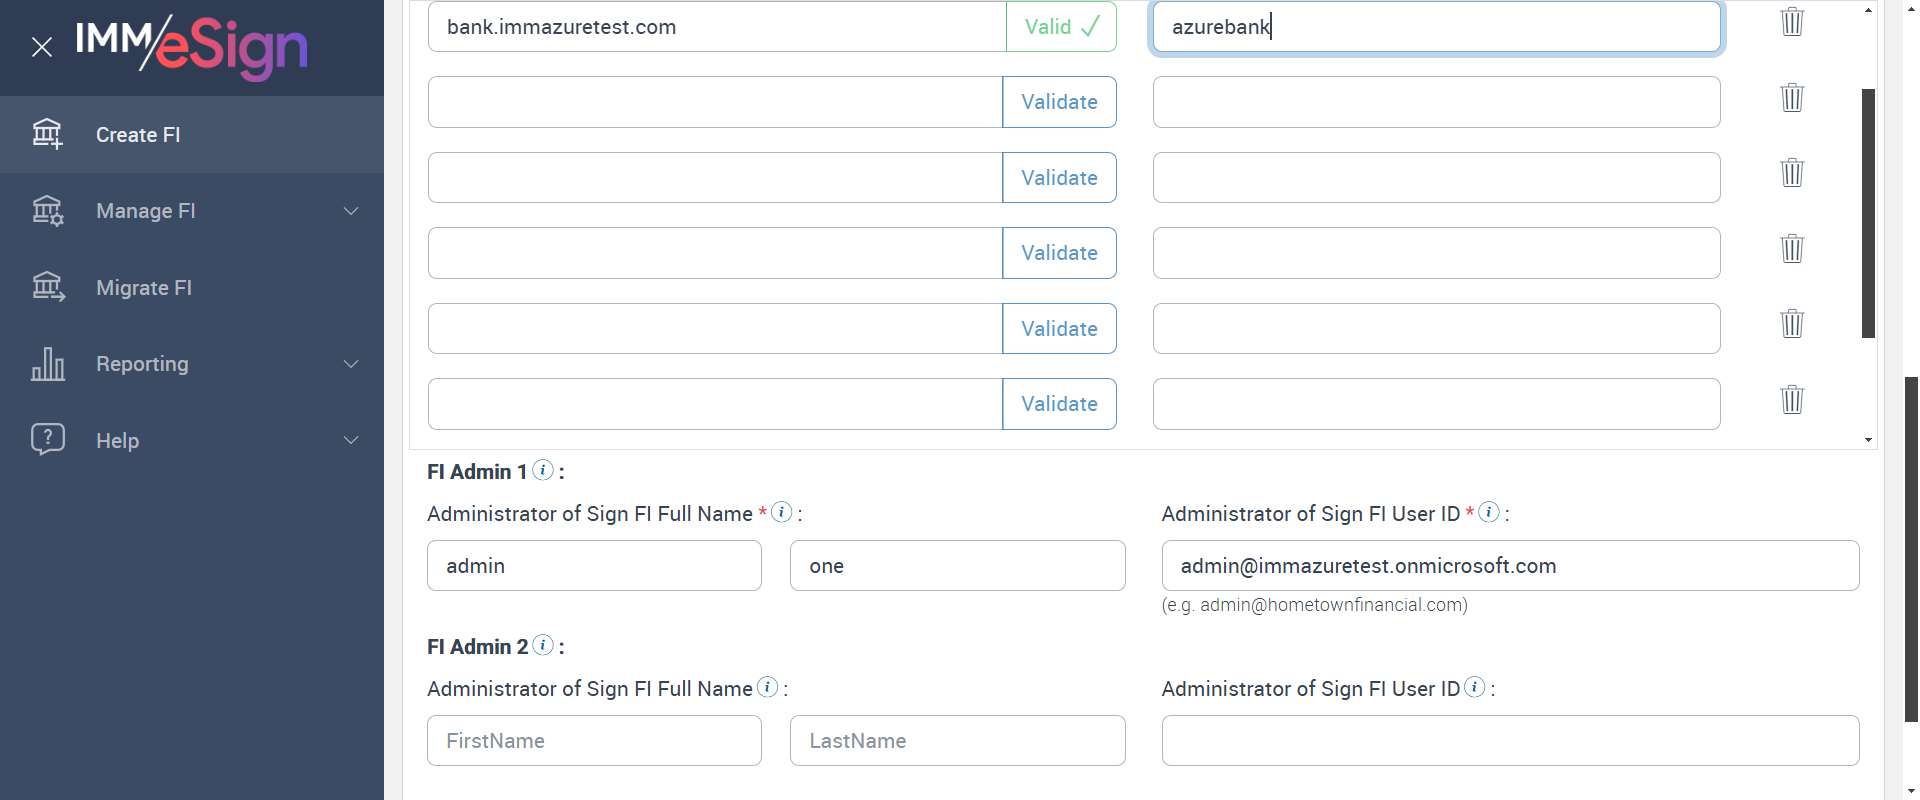Click the first empty row's Validate button
1920x800 pixels.
[x=1059, y=102]
